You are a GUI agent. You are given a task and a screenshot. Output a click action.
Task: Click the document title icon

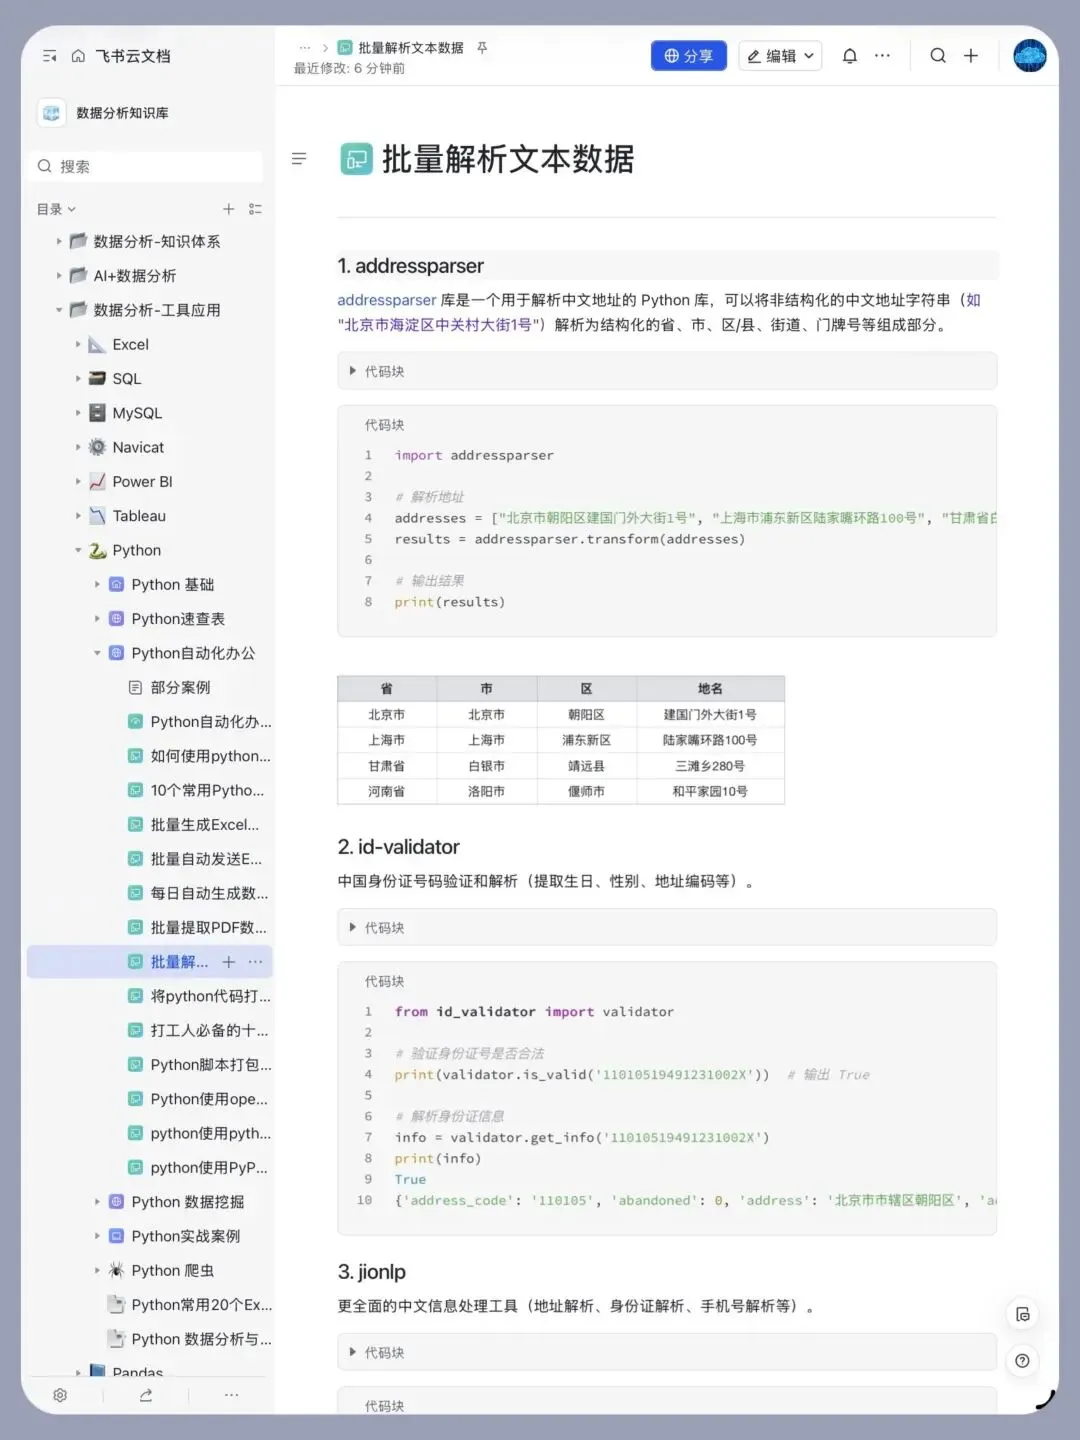pyautogui.click(x=356, y=159)
